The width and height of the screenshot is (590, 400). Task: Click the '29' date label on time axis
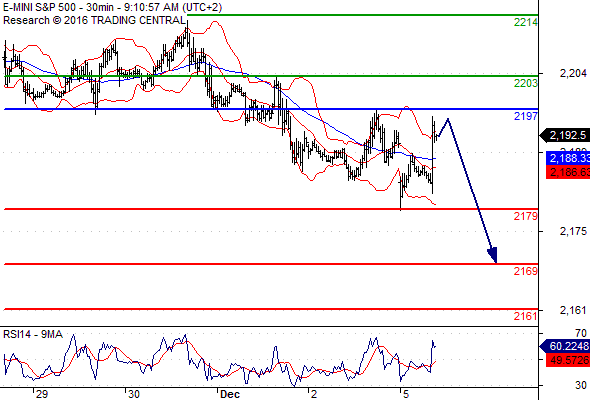[x=42, y=394]
